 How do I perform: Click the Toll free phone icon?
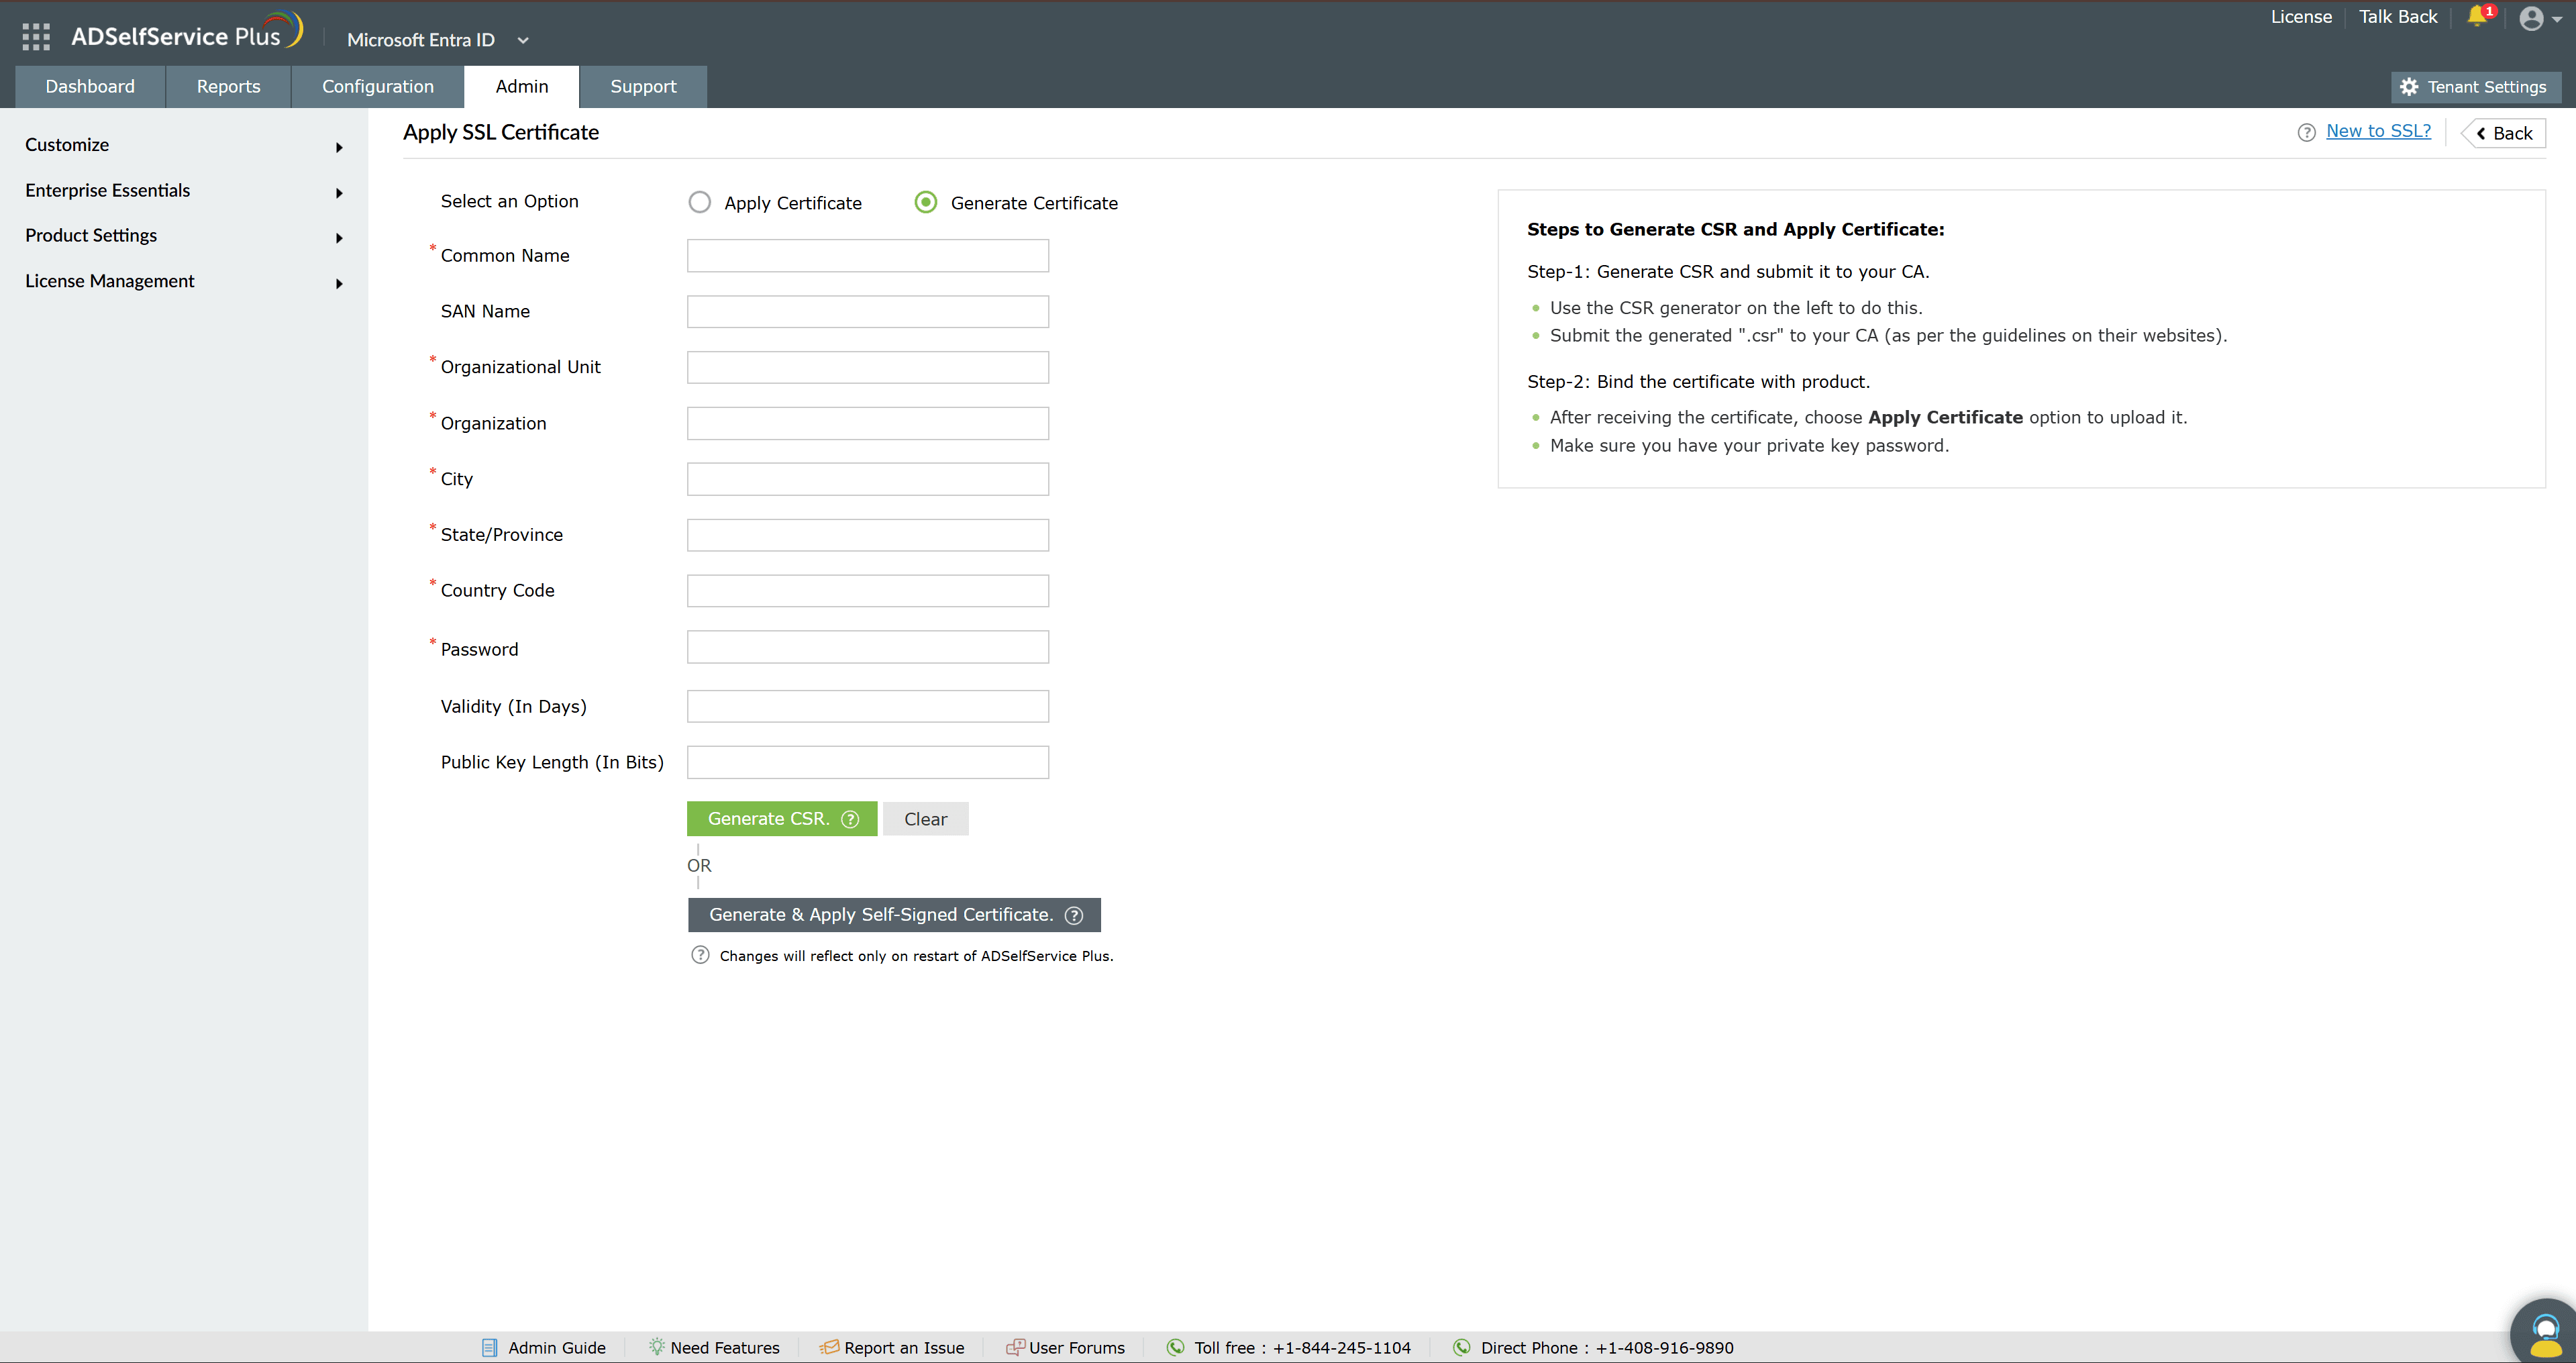1176,1347
